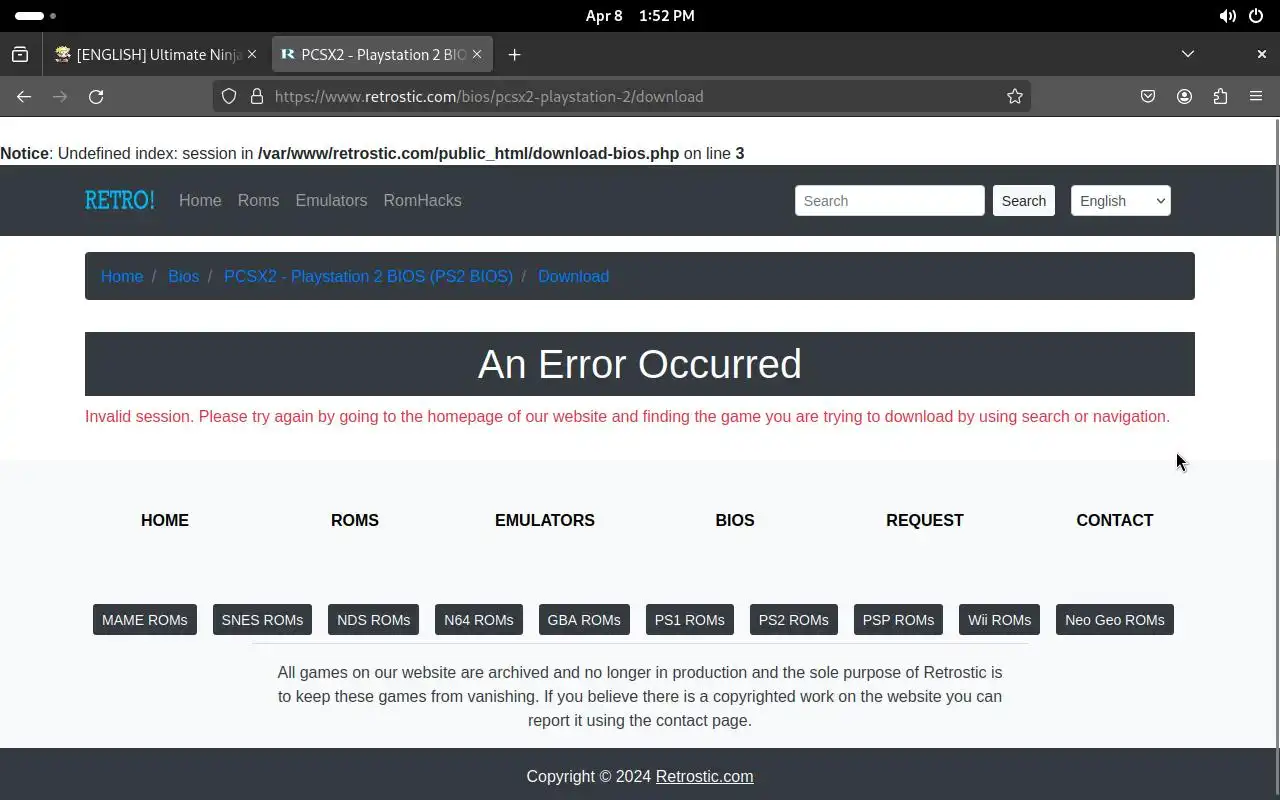Click the system volume icon

[x=1227, y=16]
